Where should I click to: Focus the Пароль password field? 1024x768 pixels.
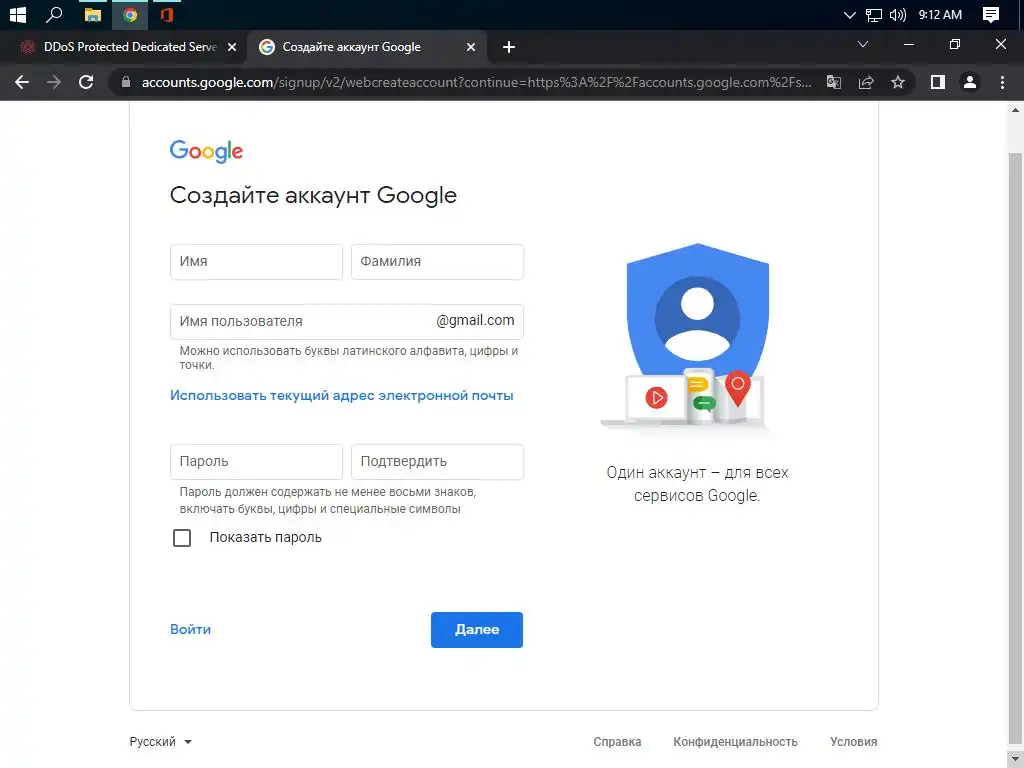point(256,462)
